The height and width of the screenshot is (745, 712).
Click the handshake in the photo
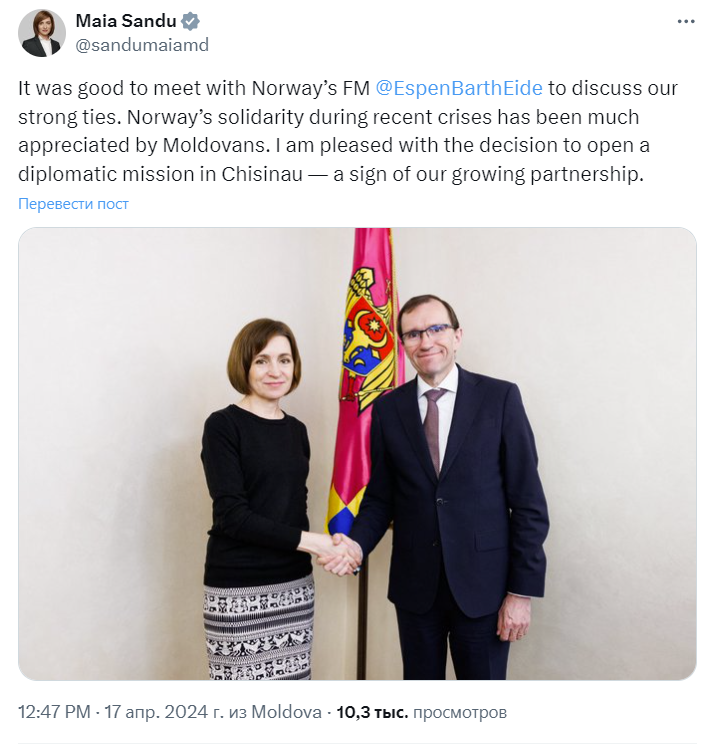(x=337, y=552)
